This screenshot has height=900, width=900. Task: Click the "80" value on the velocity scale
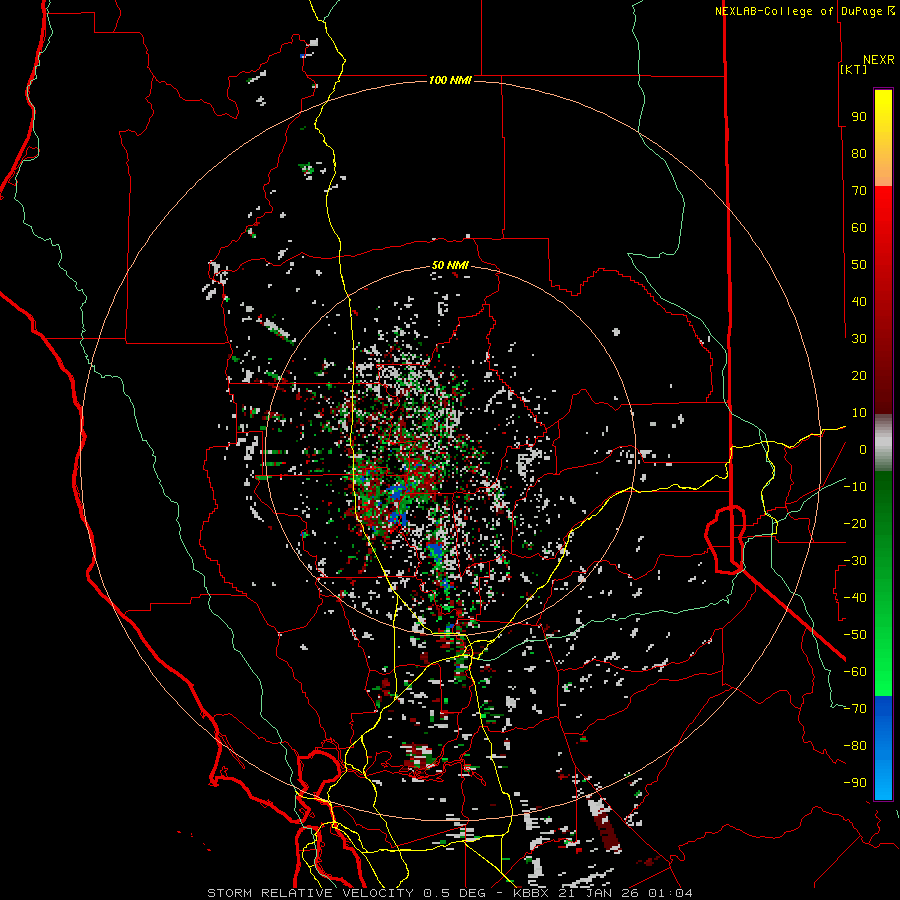coord(859,153)
